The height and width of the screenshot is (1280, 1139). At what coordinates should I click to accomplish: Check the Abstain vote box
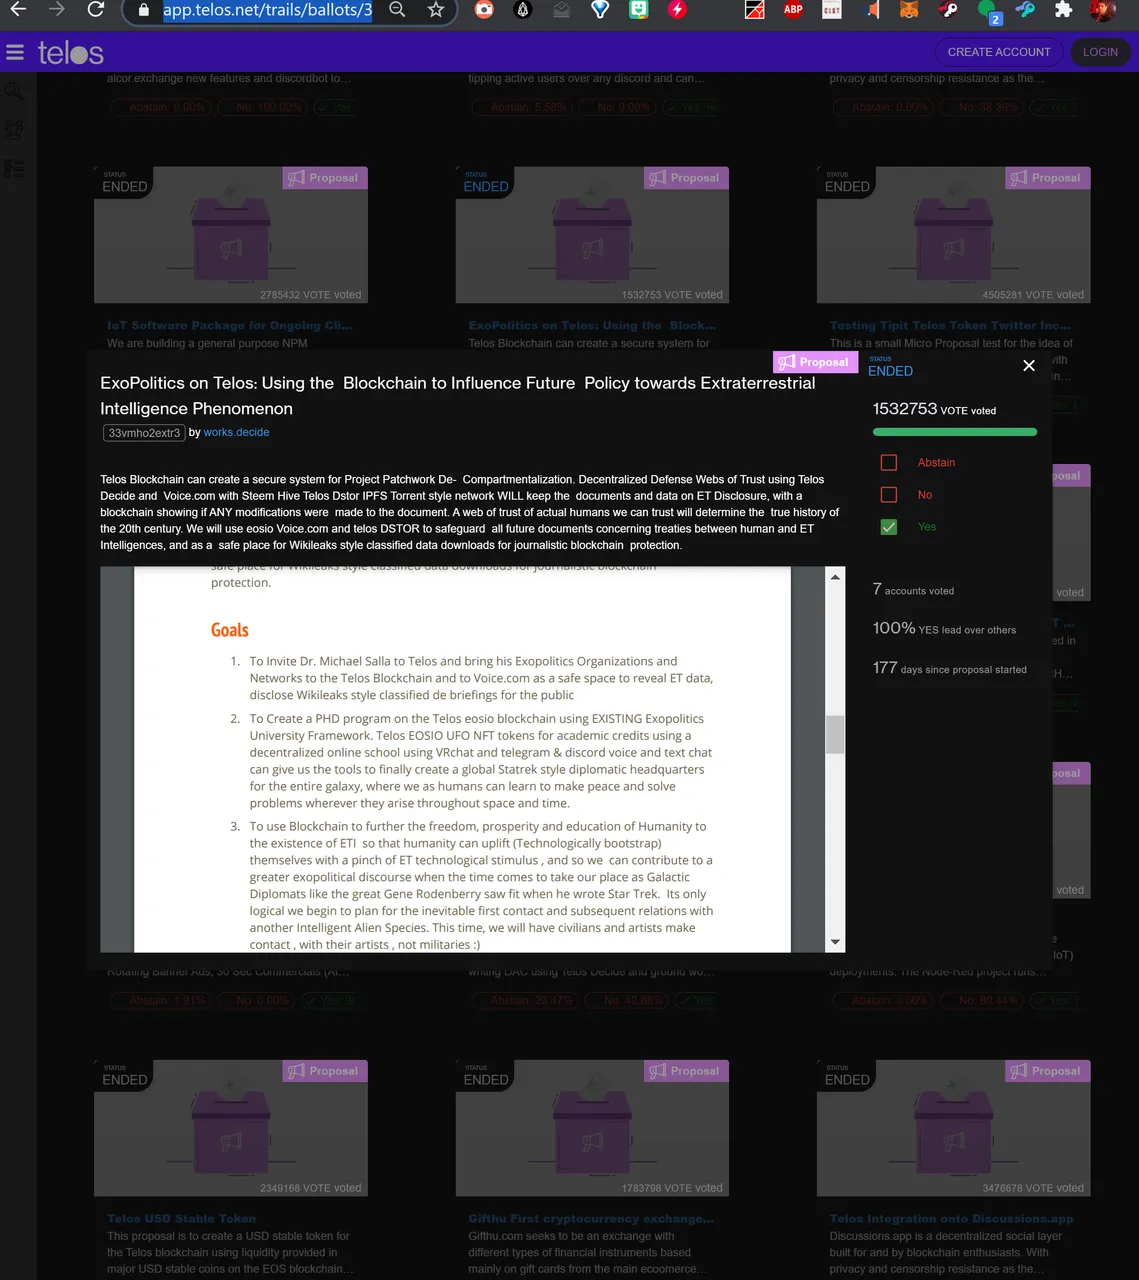[x=888, y=462]
